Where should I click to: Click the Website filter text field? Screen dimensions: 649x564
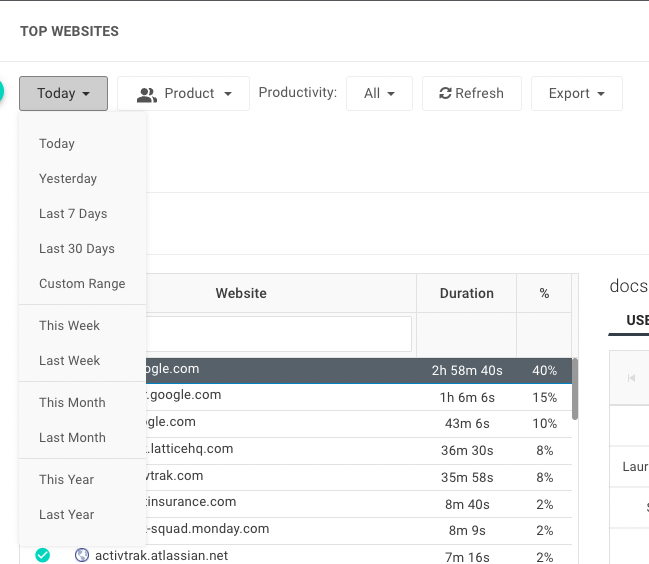(x=278, y=334)
